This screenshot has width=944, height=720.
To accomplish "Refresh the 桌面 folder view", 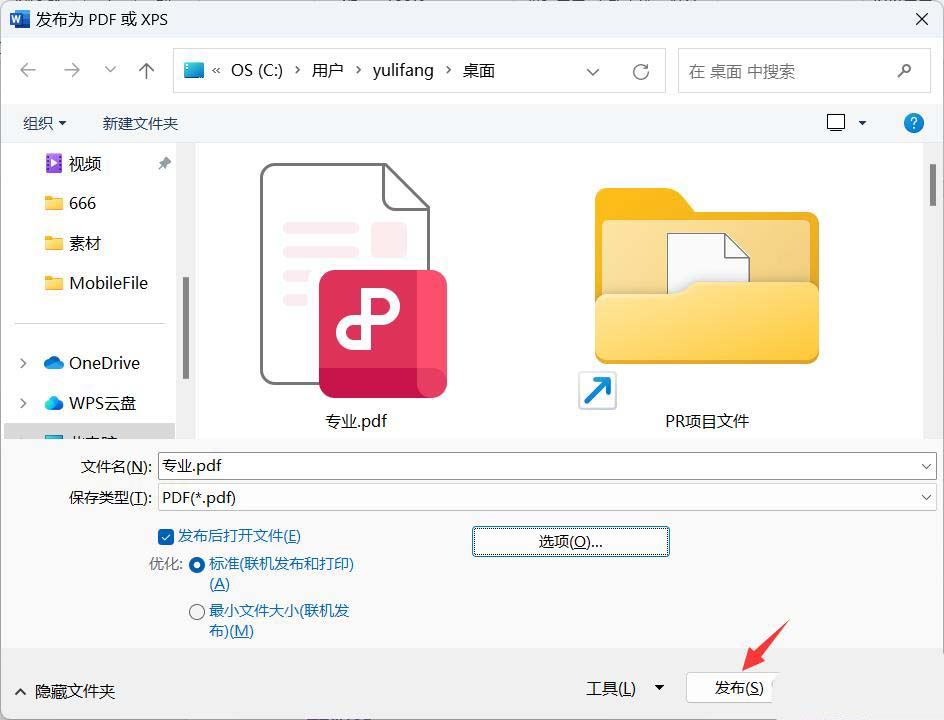I will pos(637,70).
